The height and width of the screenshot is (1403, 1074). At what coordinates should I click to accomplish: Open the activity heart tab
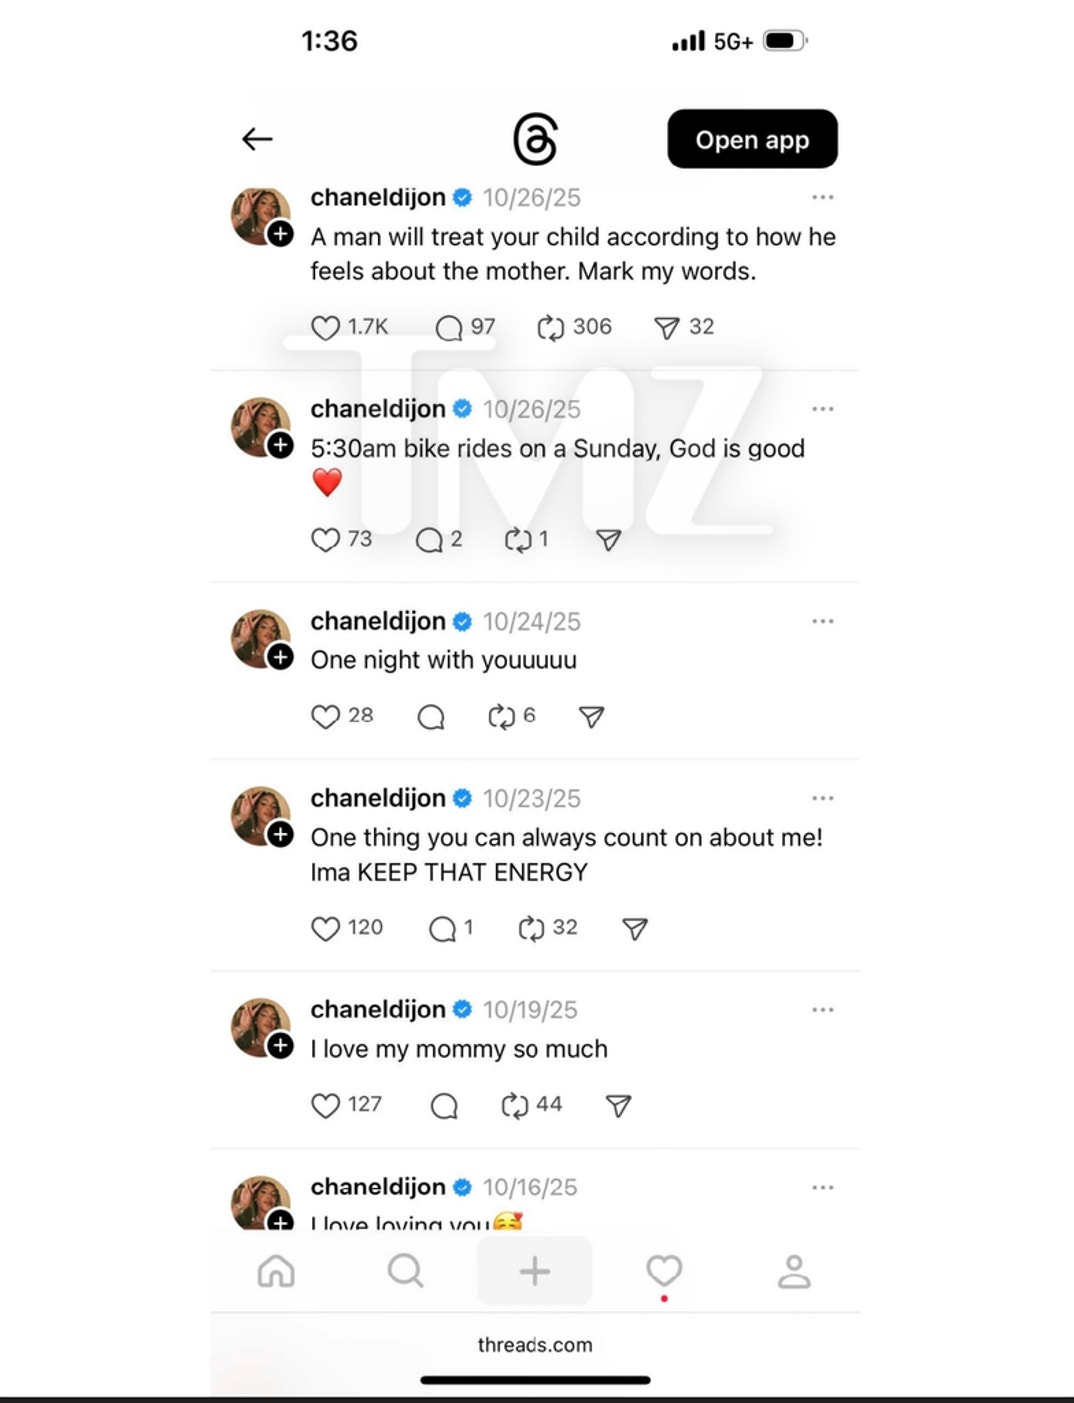point(664,1271)
